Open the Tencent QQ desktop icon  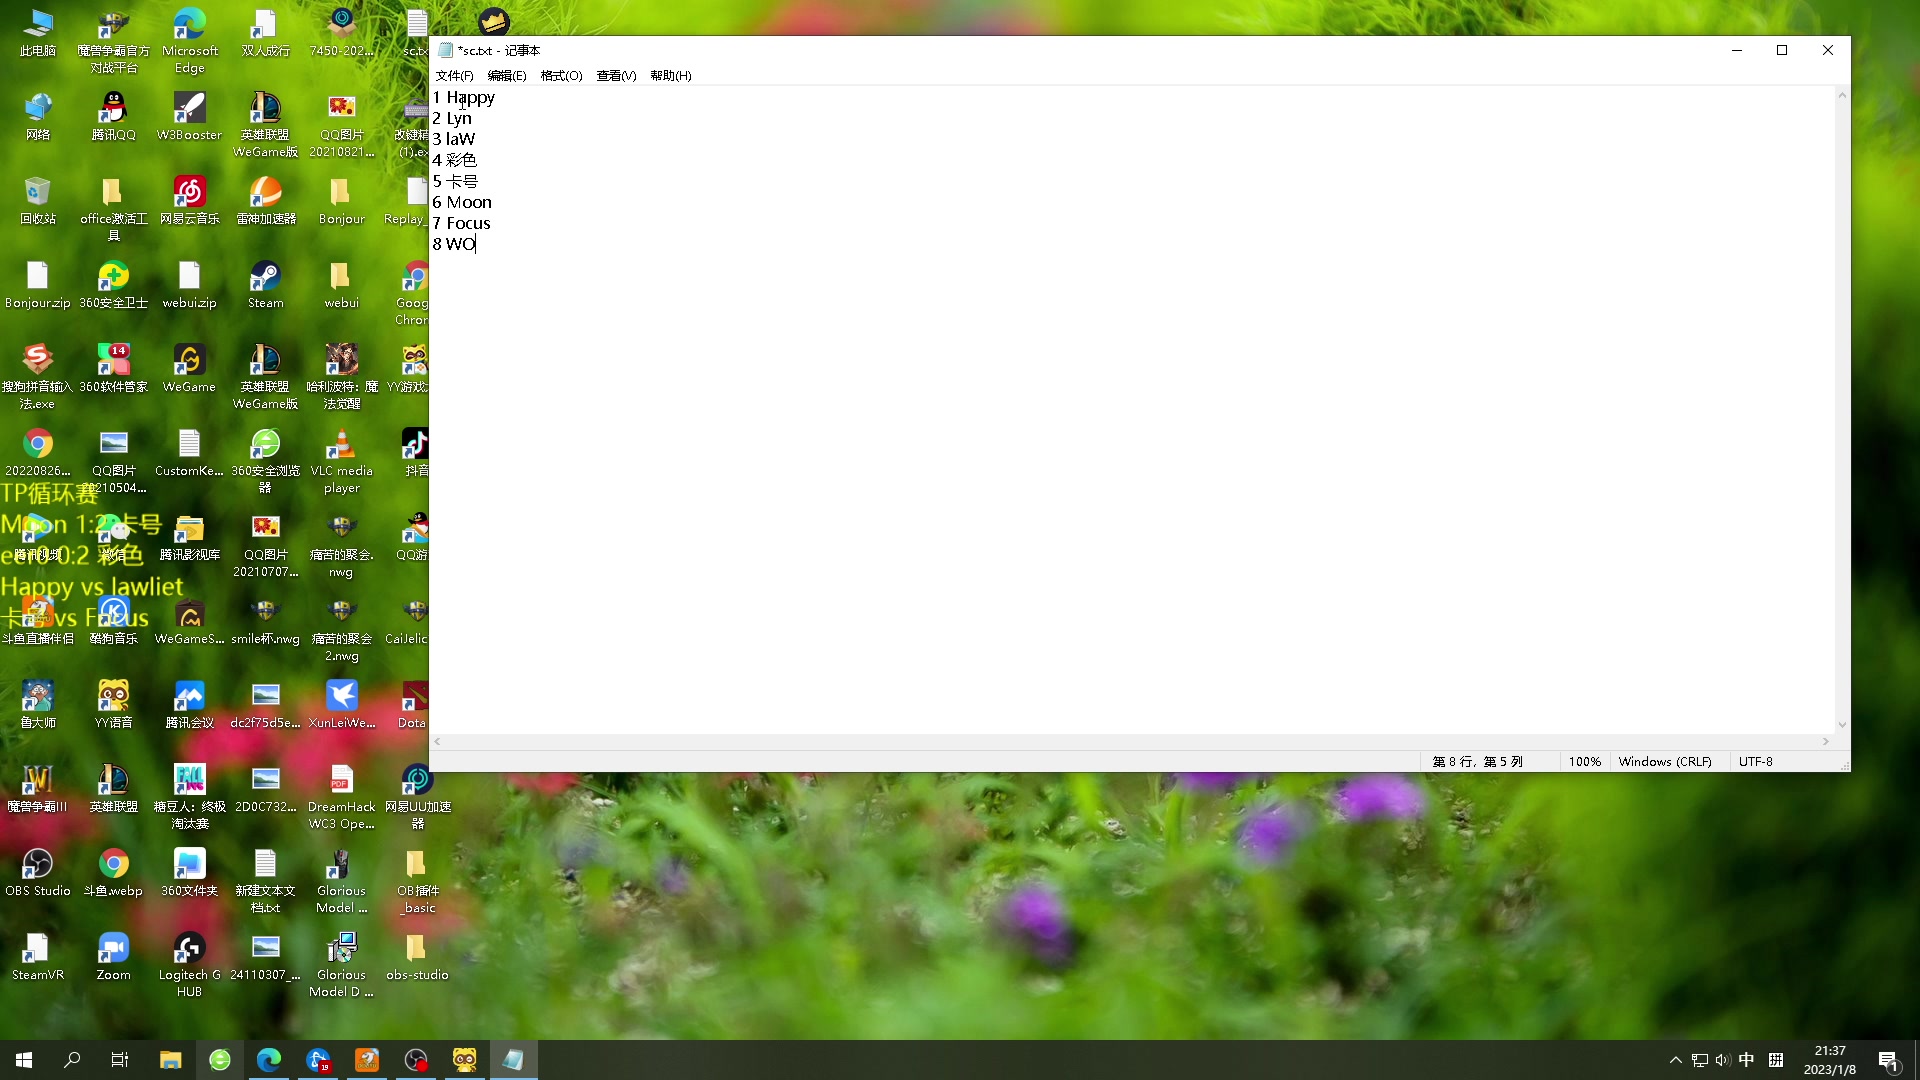[x=113, y=109]
